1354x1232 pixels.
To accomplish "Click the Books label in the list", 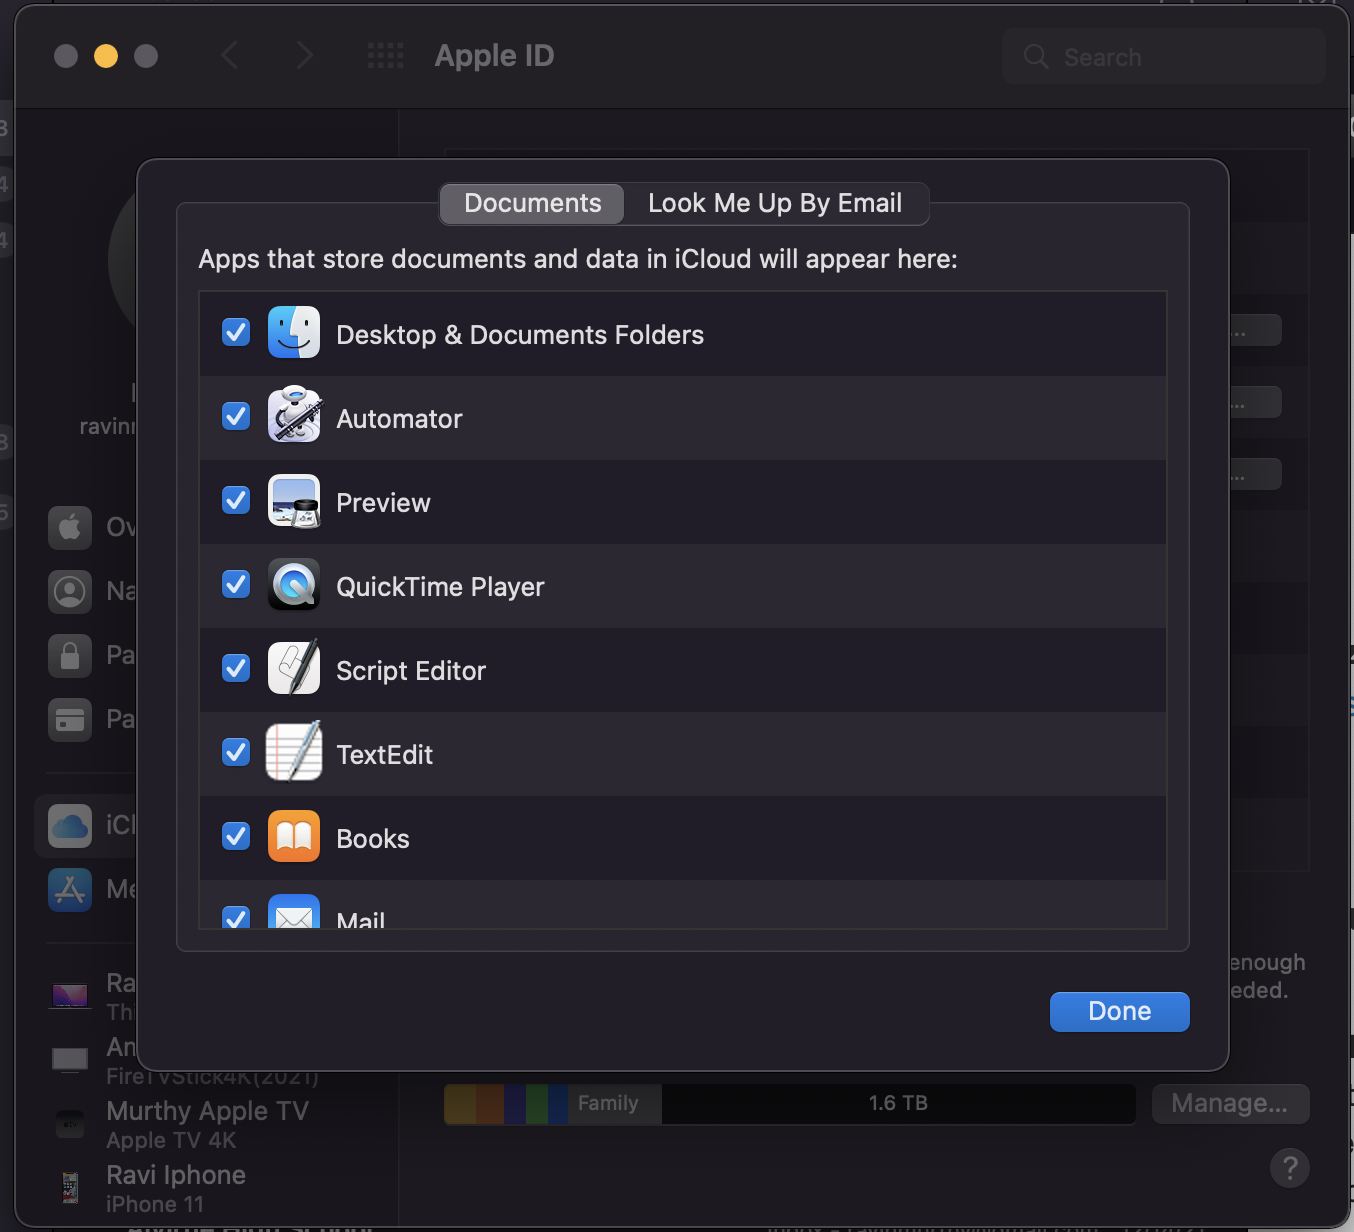I will click(373, 839).
